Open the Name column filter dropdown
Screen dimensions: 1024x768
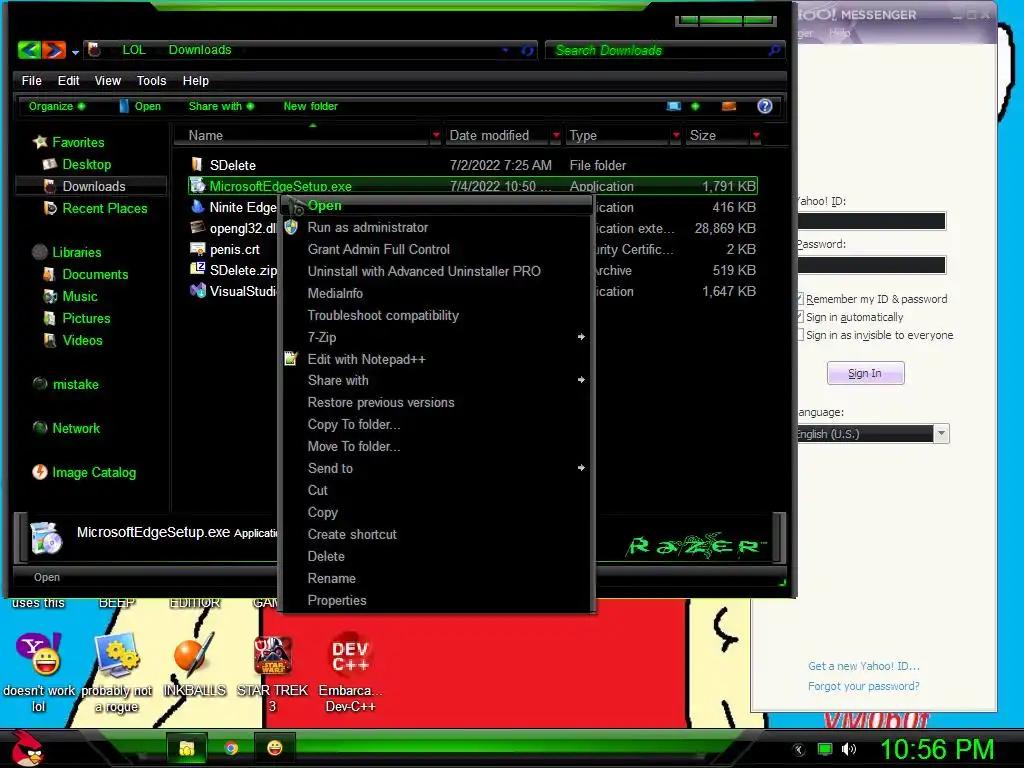[x=436, y=135]
